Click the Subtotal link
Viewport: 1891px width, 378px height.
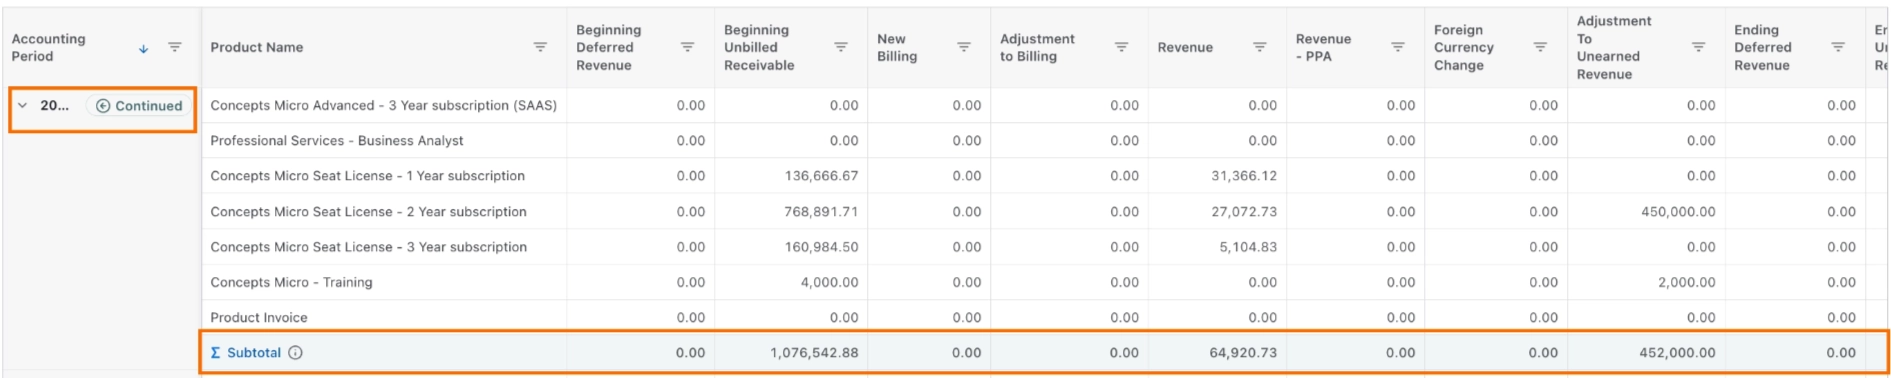[254, 353]
